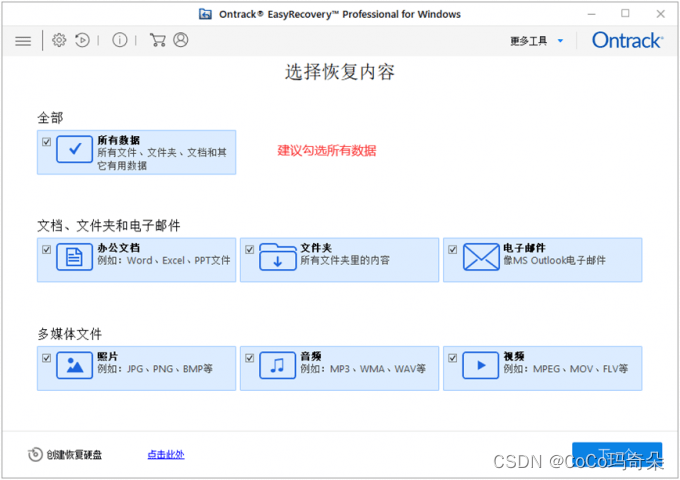Screen dimensions: 680x480
Task: Click the 电子邮件 envelope icon
Action: (x=481, y=257)
